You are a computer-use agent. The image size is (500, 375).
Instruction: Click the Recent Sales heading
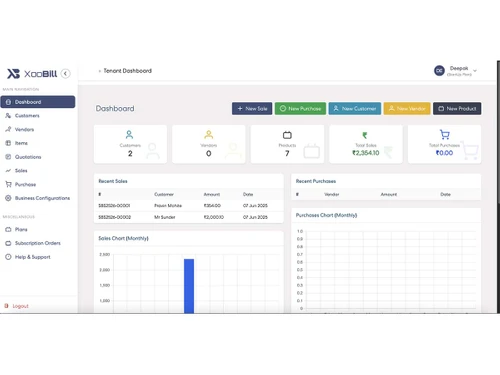click(113, 181)
